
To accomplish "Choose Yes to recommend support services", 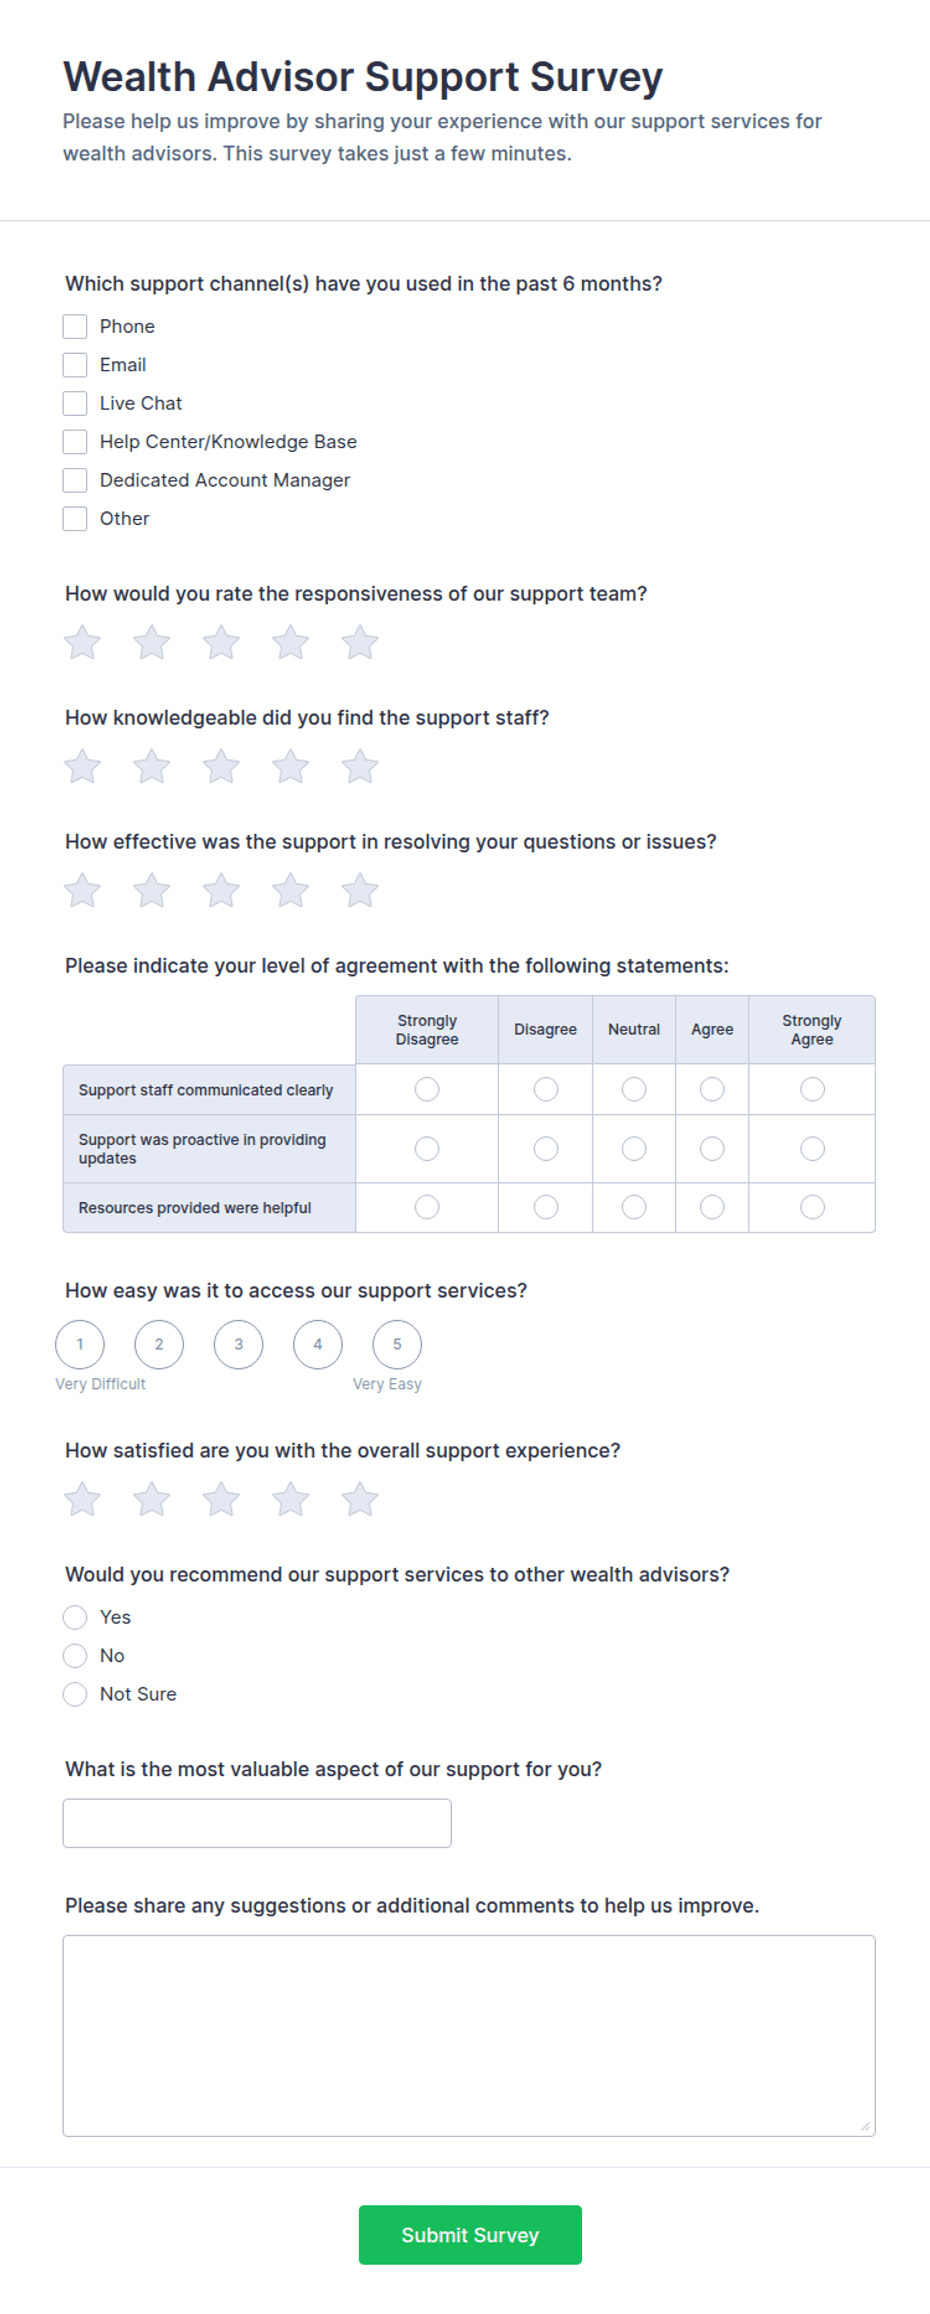I will pos(75,1618).
